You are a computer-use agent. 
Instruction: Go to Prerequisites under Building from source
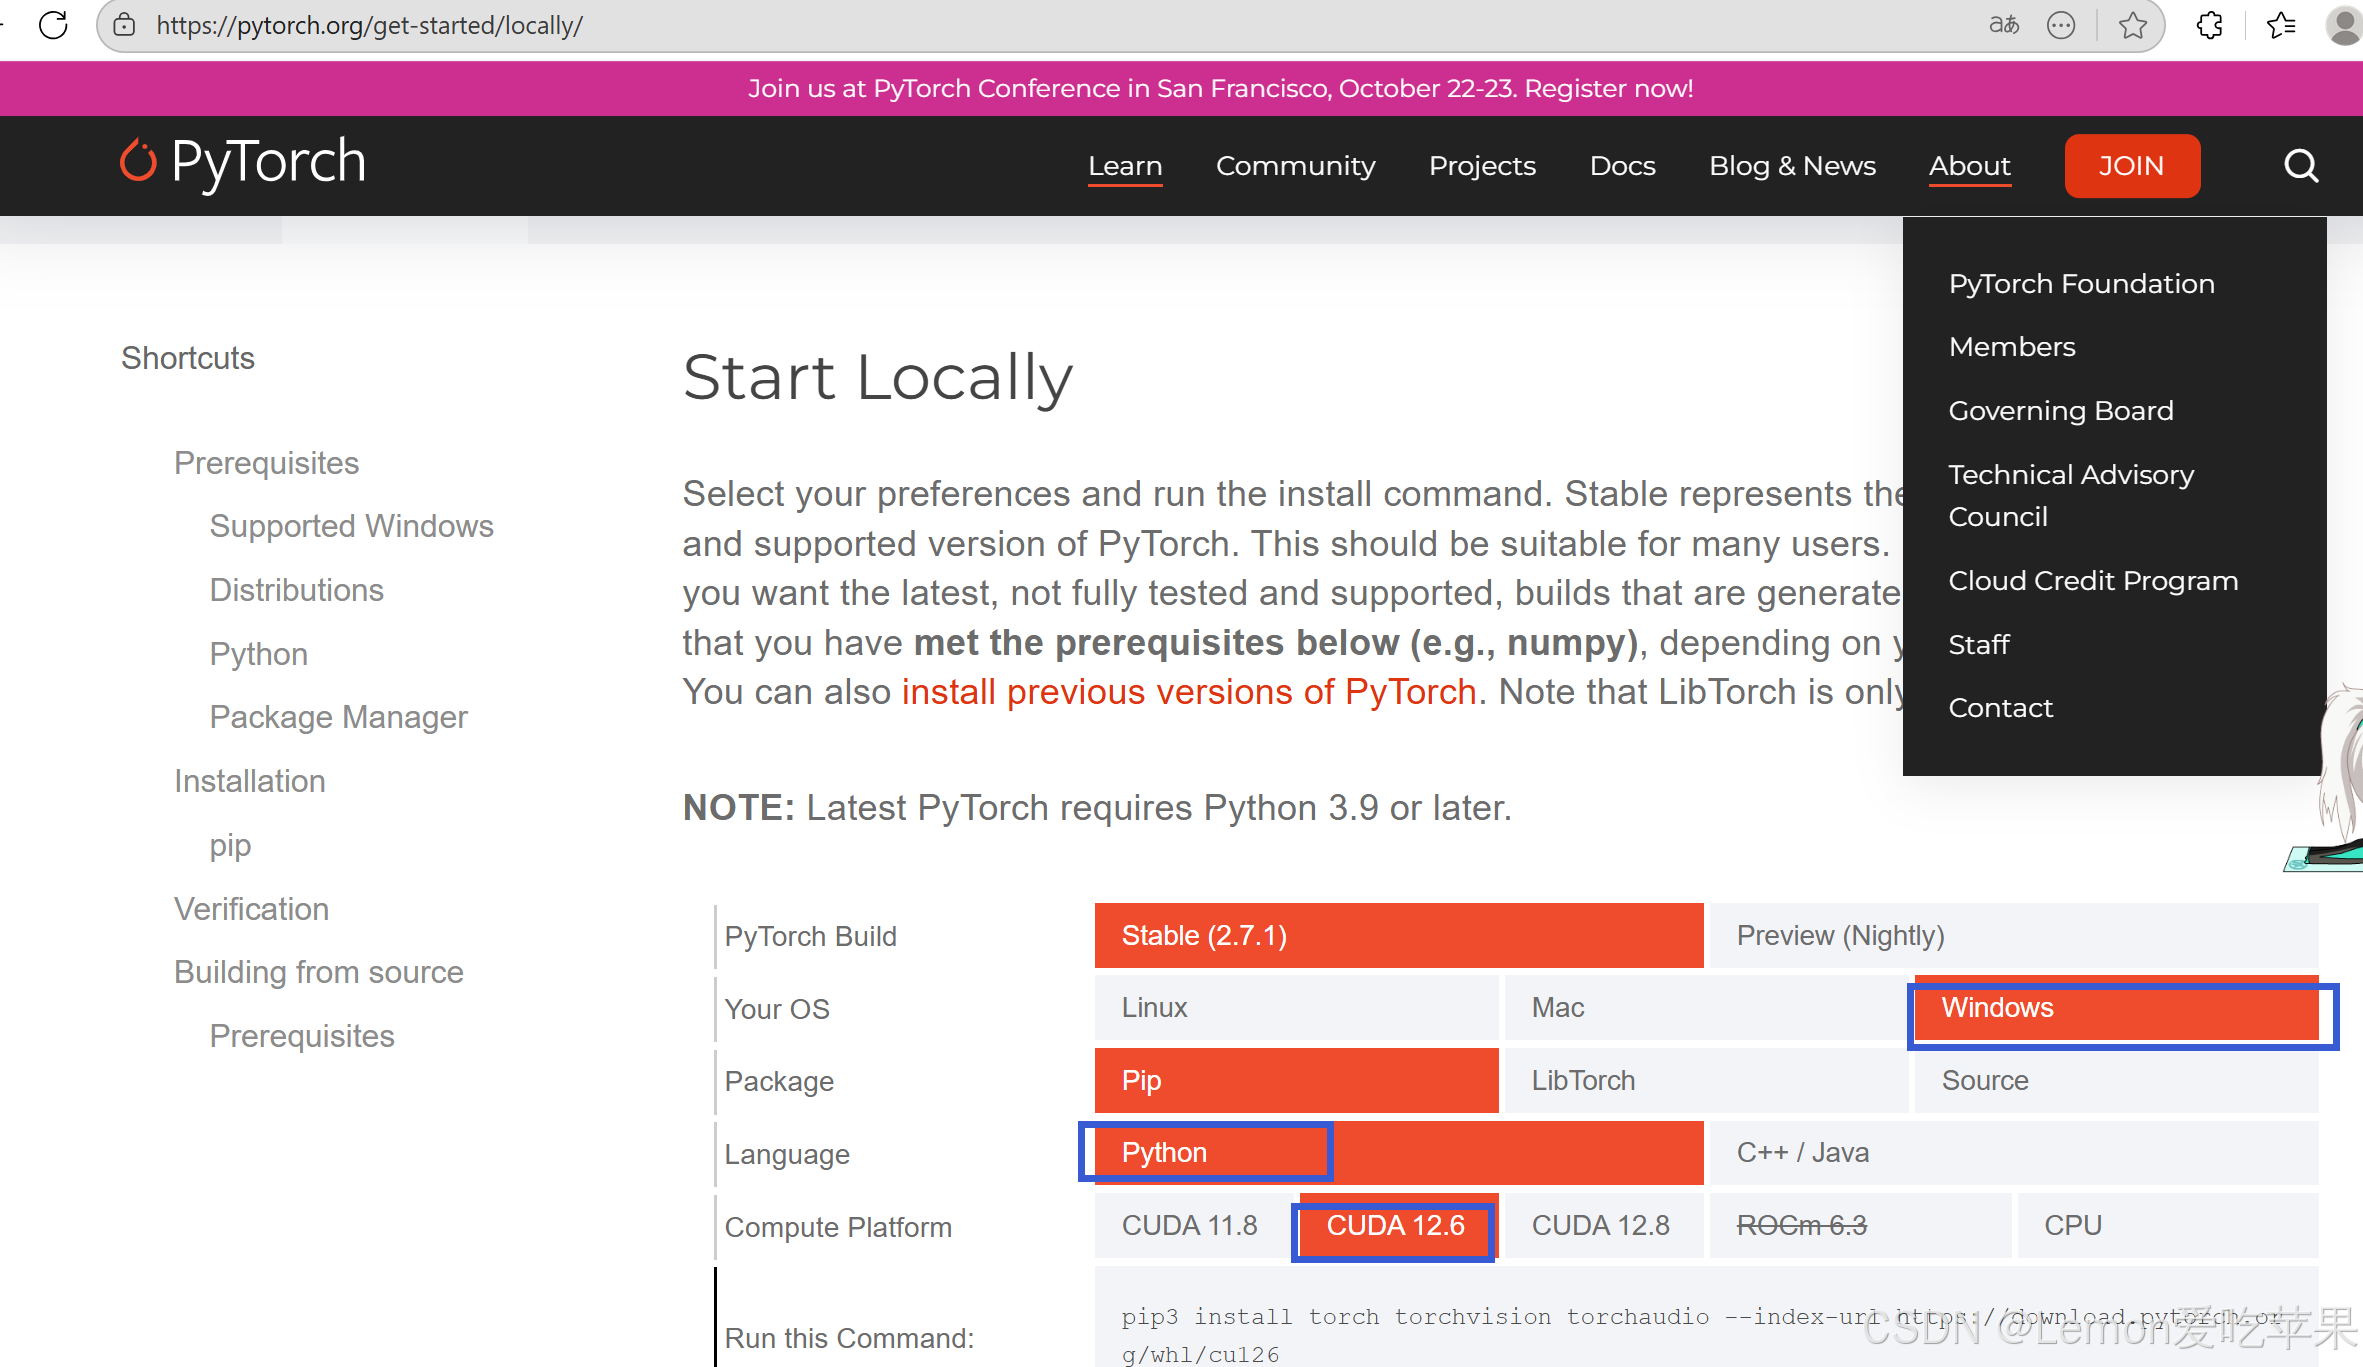coord(302,1036)
